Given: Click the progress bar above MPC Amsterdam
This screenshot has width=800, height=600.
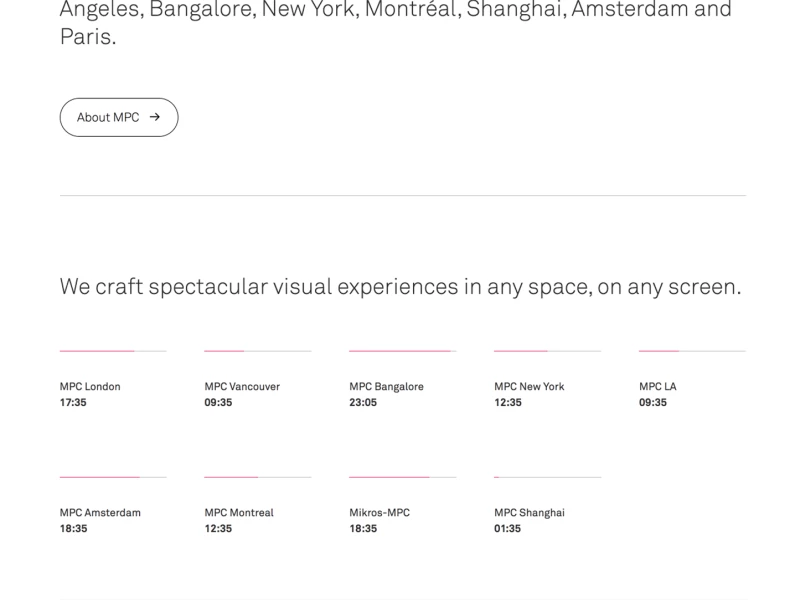Looking at the screenshot, I should [113, 477].
